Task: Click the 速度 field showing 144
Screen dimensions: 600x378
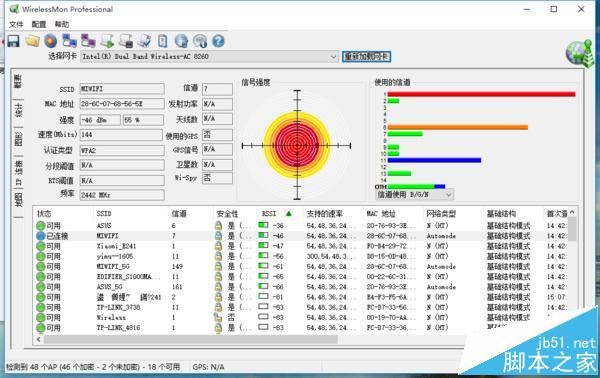Action: pos(121,135)
